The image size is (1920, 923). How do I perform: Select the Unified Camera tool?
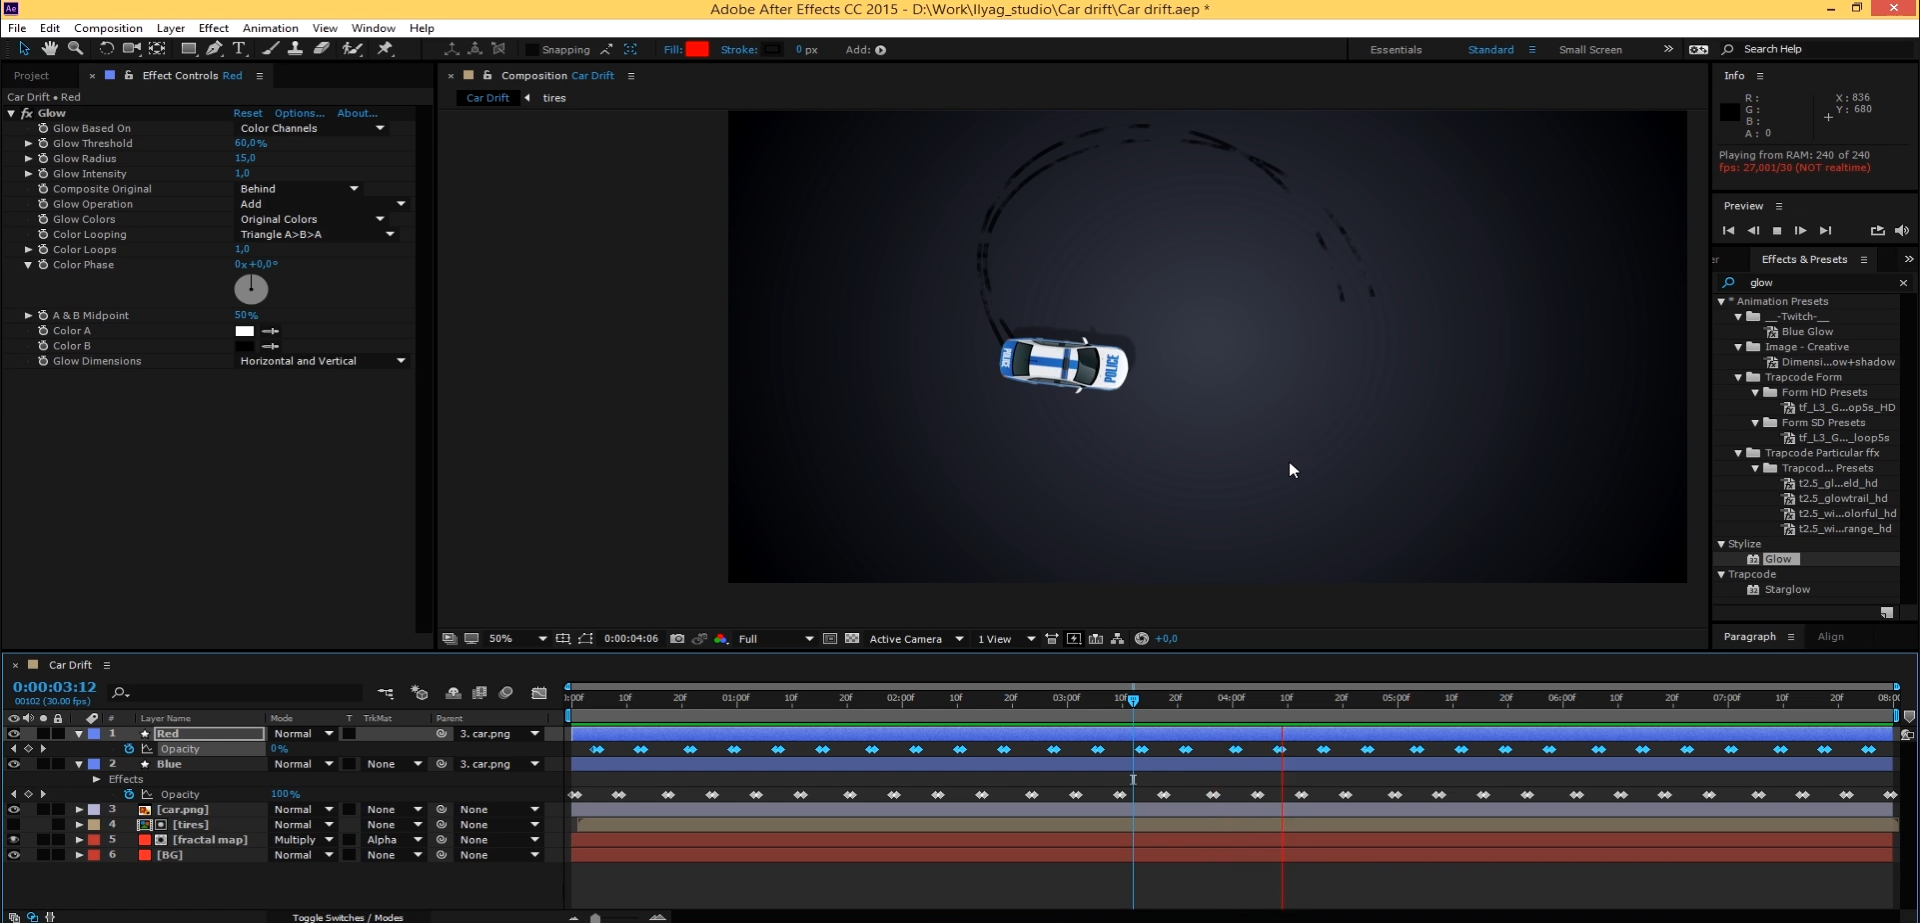tap(131, 48)
